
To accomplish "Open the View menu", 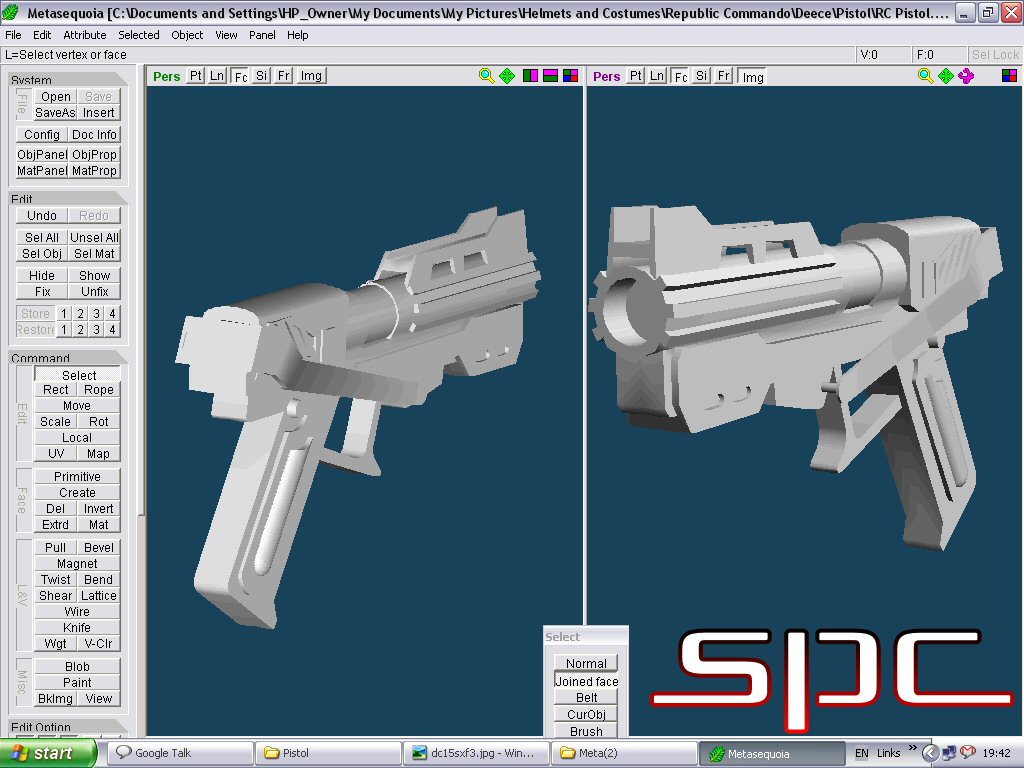I will tap(227, 35).
